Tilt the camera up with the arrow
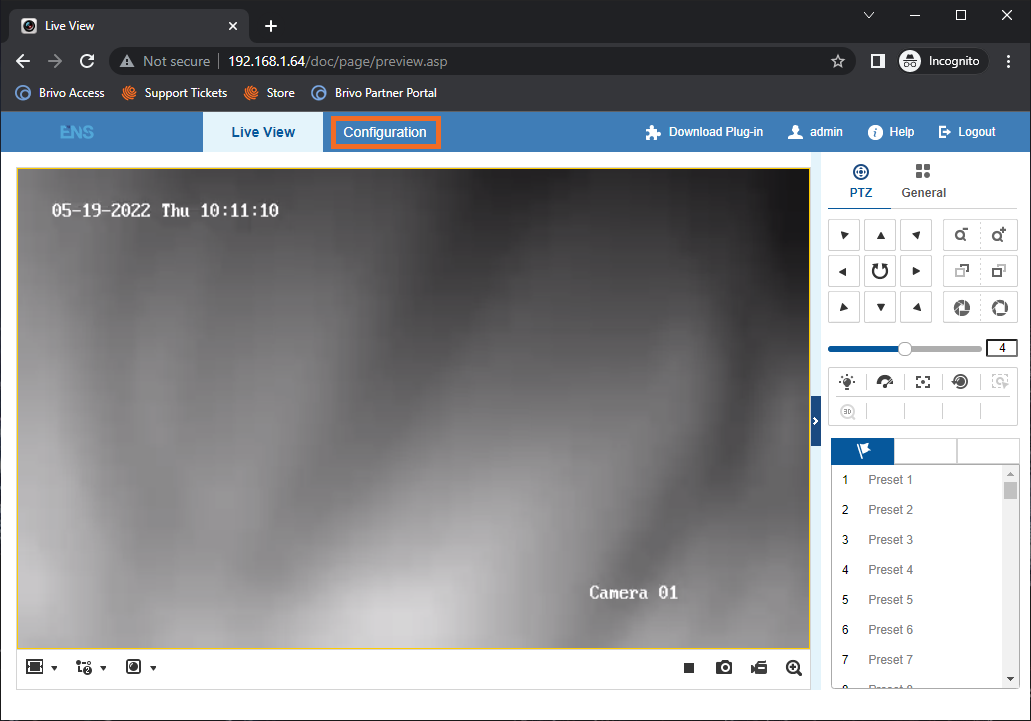1031x721 pixels. tap(880, 236)
